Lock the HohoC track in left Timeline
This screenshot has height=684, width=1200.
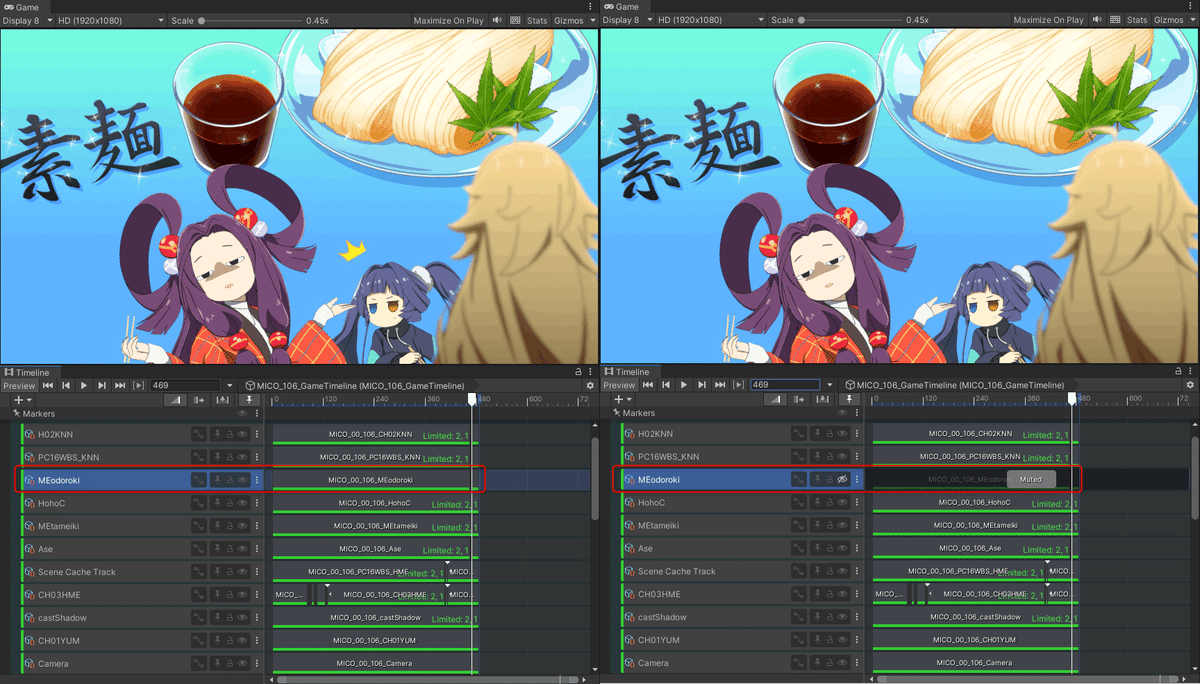tap(229, 503)
